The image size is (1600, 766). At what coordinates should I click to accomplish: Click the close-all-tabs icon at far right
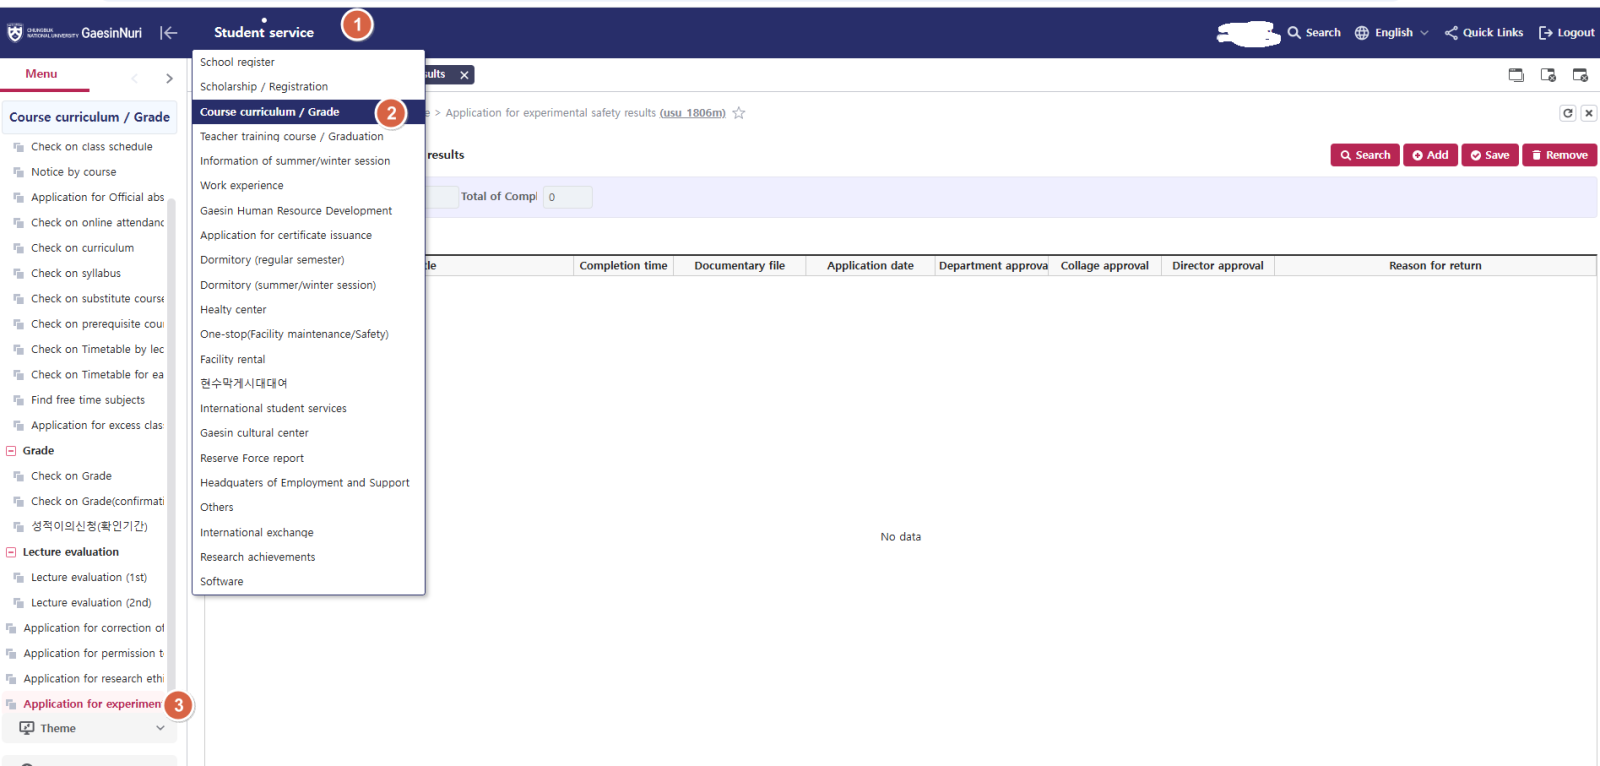(x=1580, y=75)
